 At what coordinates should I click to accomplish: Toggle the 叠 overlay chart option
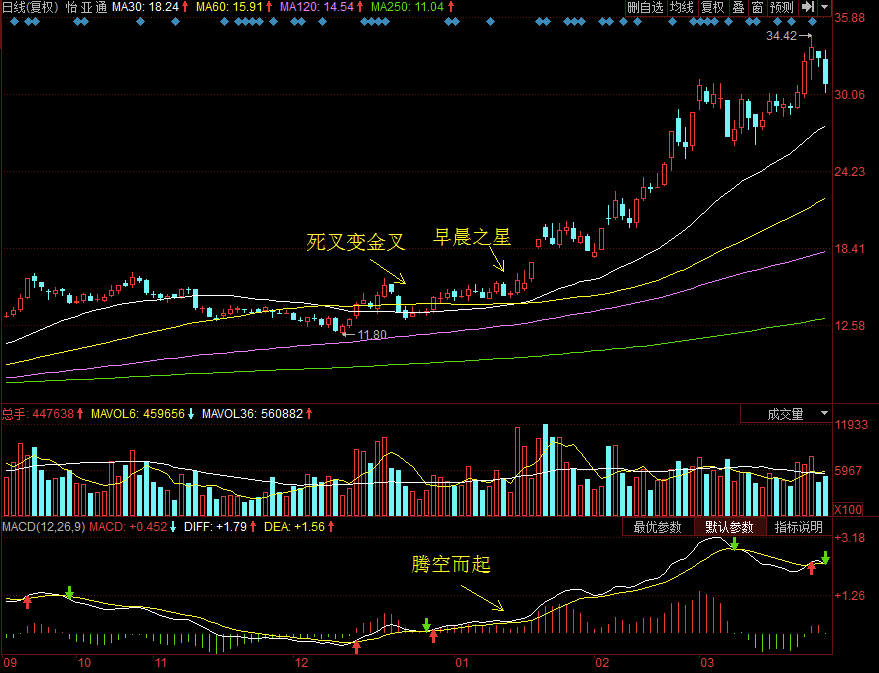click(x=738, y=8)
